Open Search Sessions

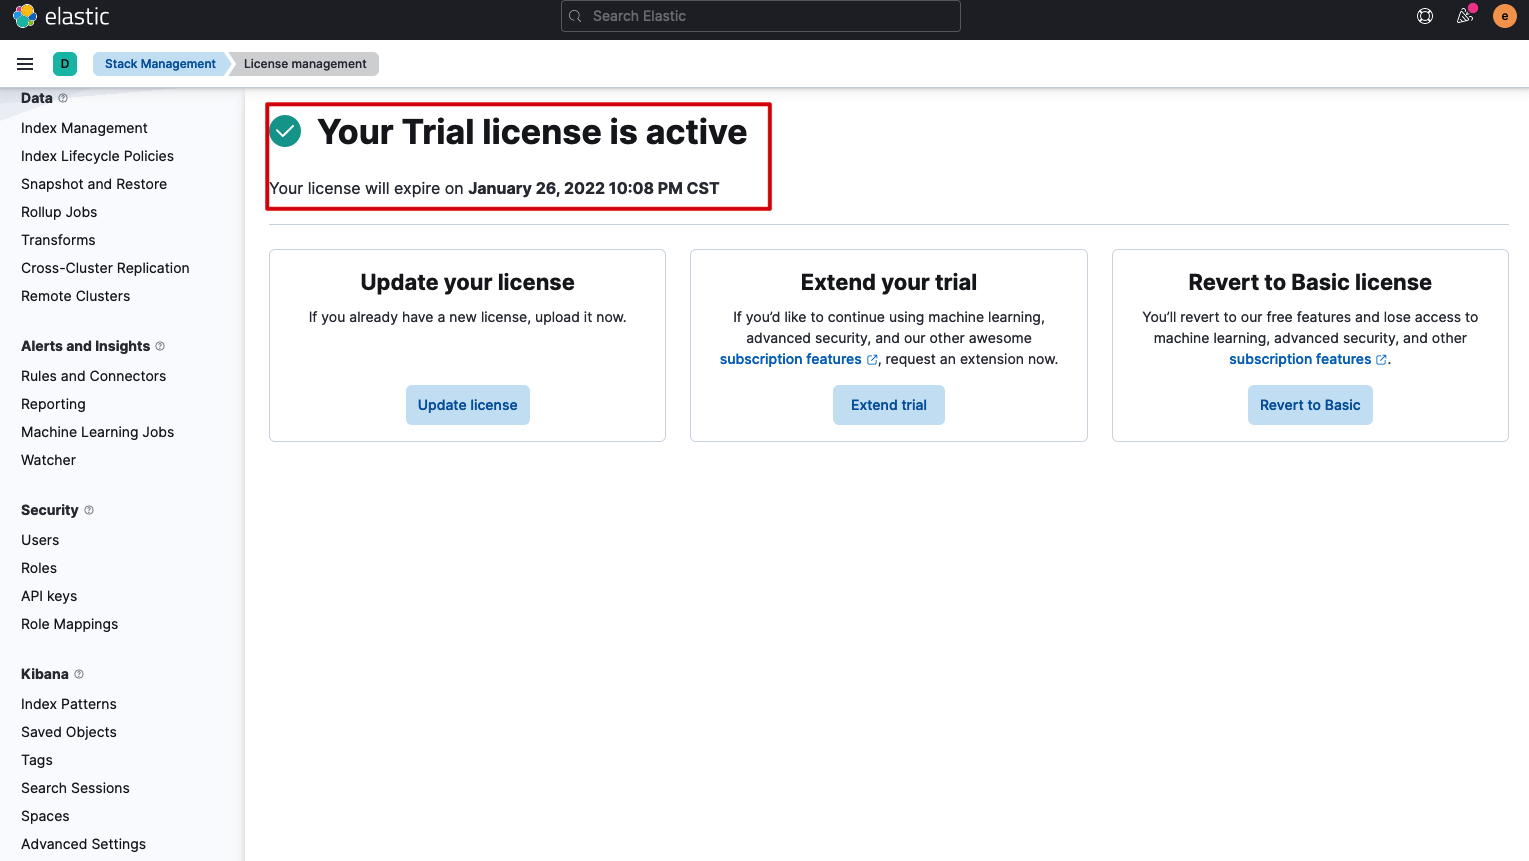click(x=75, y=788)
